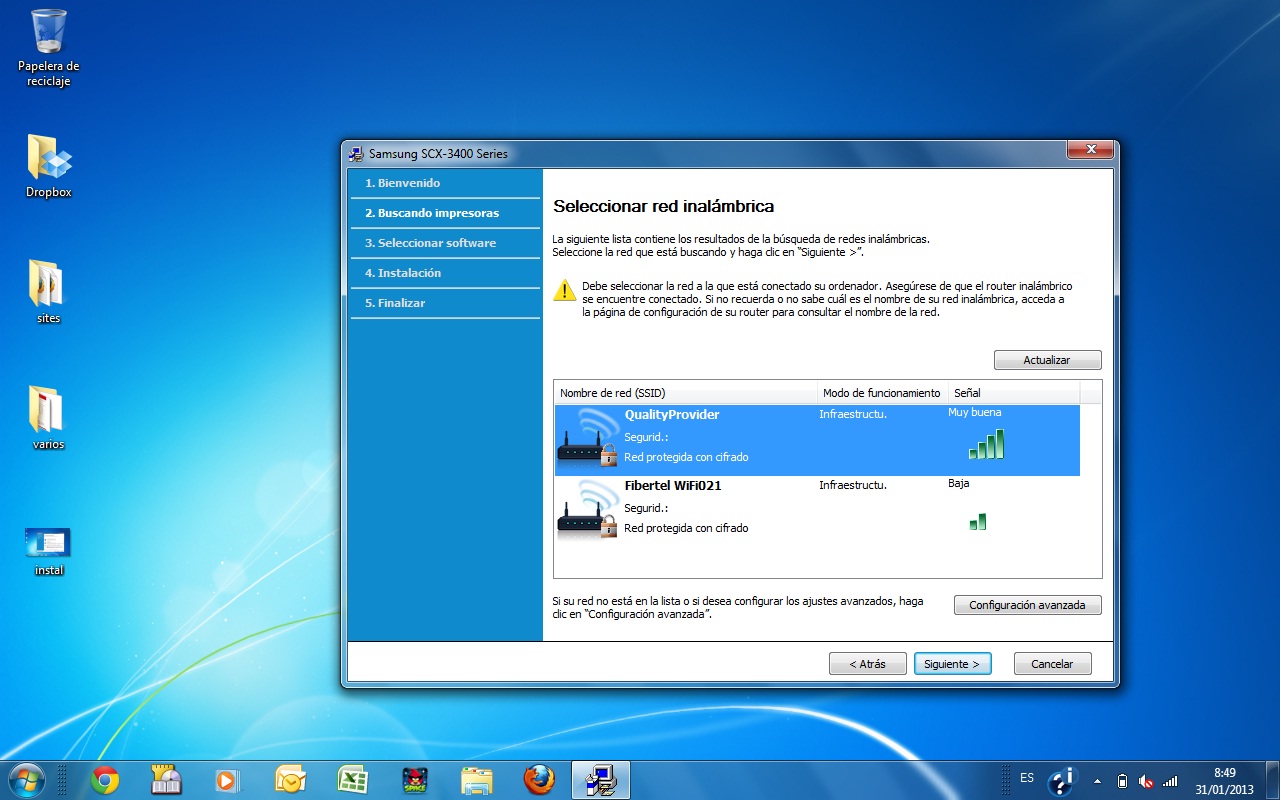Click the yellow warning triangle icon
The image size is (1280, 800).
pyautogui.click(x=565, y=290)
